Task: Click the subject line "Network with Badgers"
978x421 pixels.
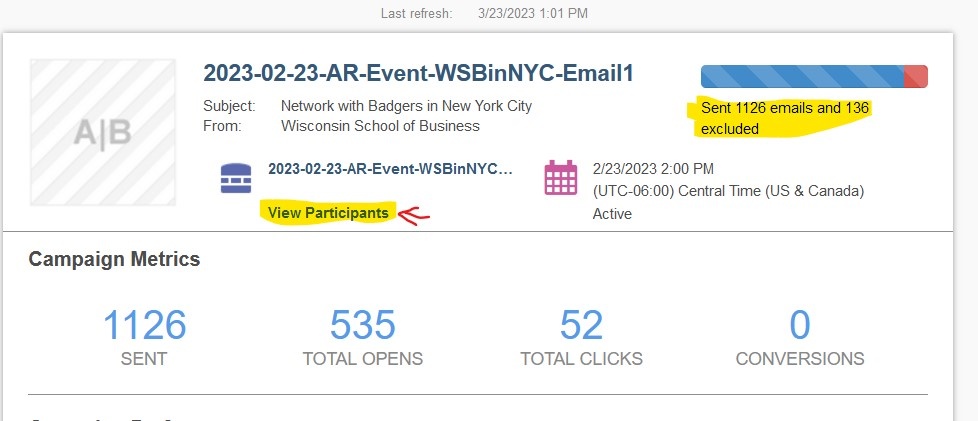Action: [406, 105]
